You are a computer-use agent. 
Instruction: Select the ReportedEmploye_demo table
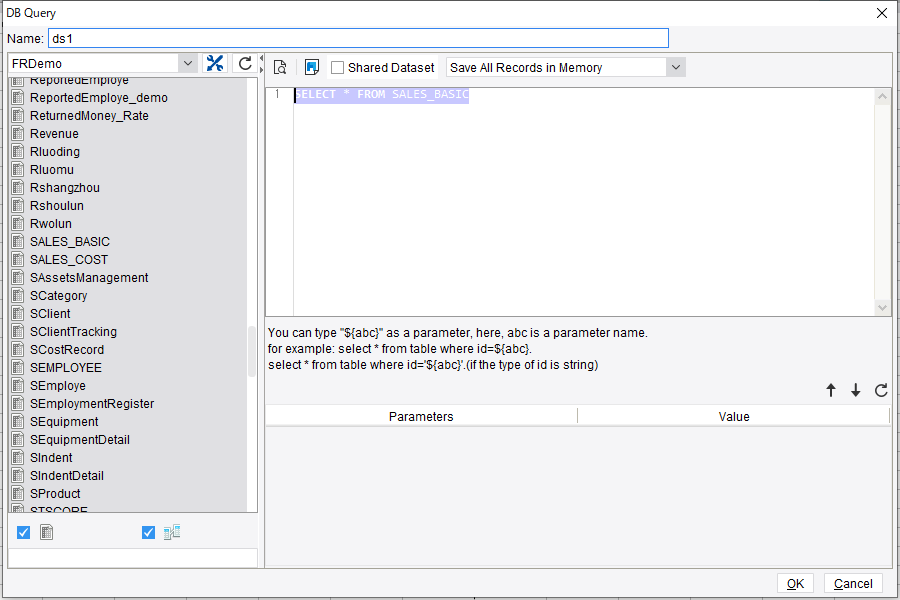coord(99,98)
